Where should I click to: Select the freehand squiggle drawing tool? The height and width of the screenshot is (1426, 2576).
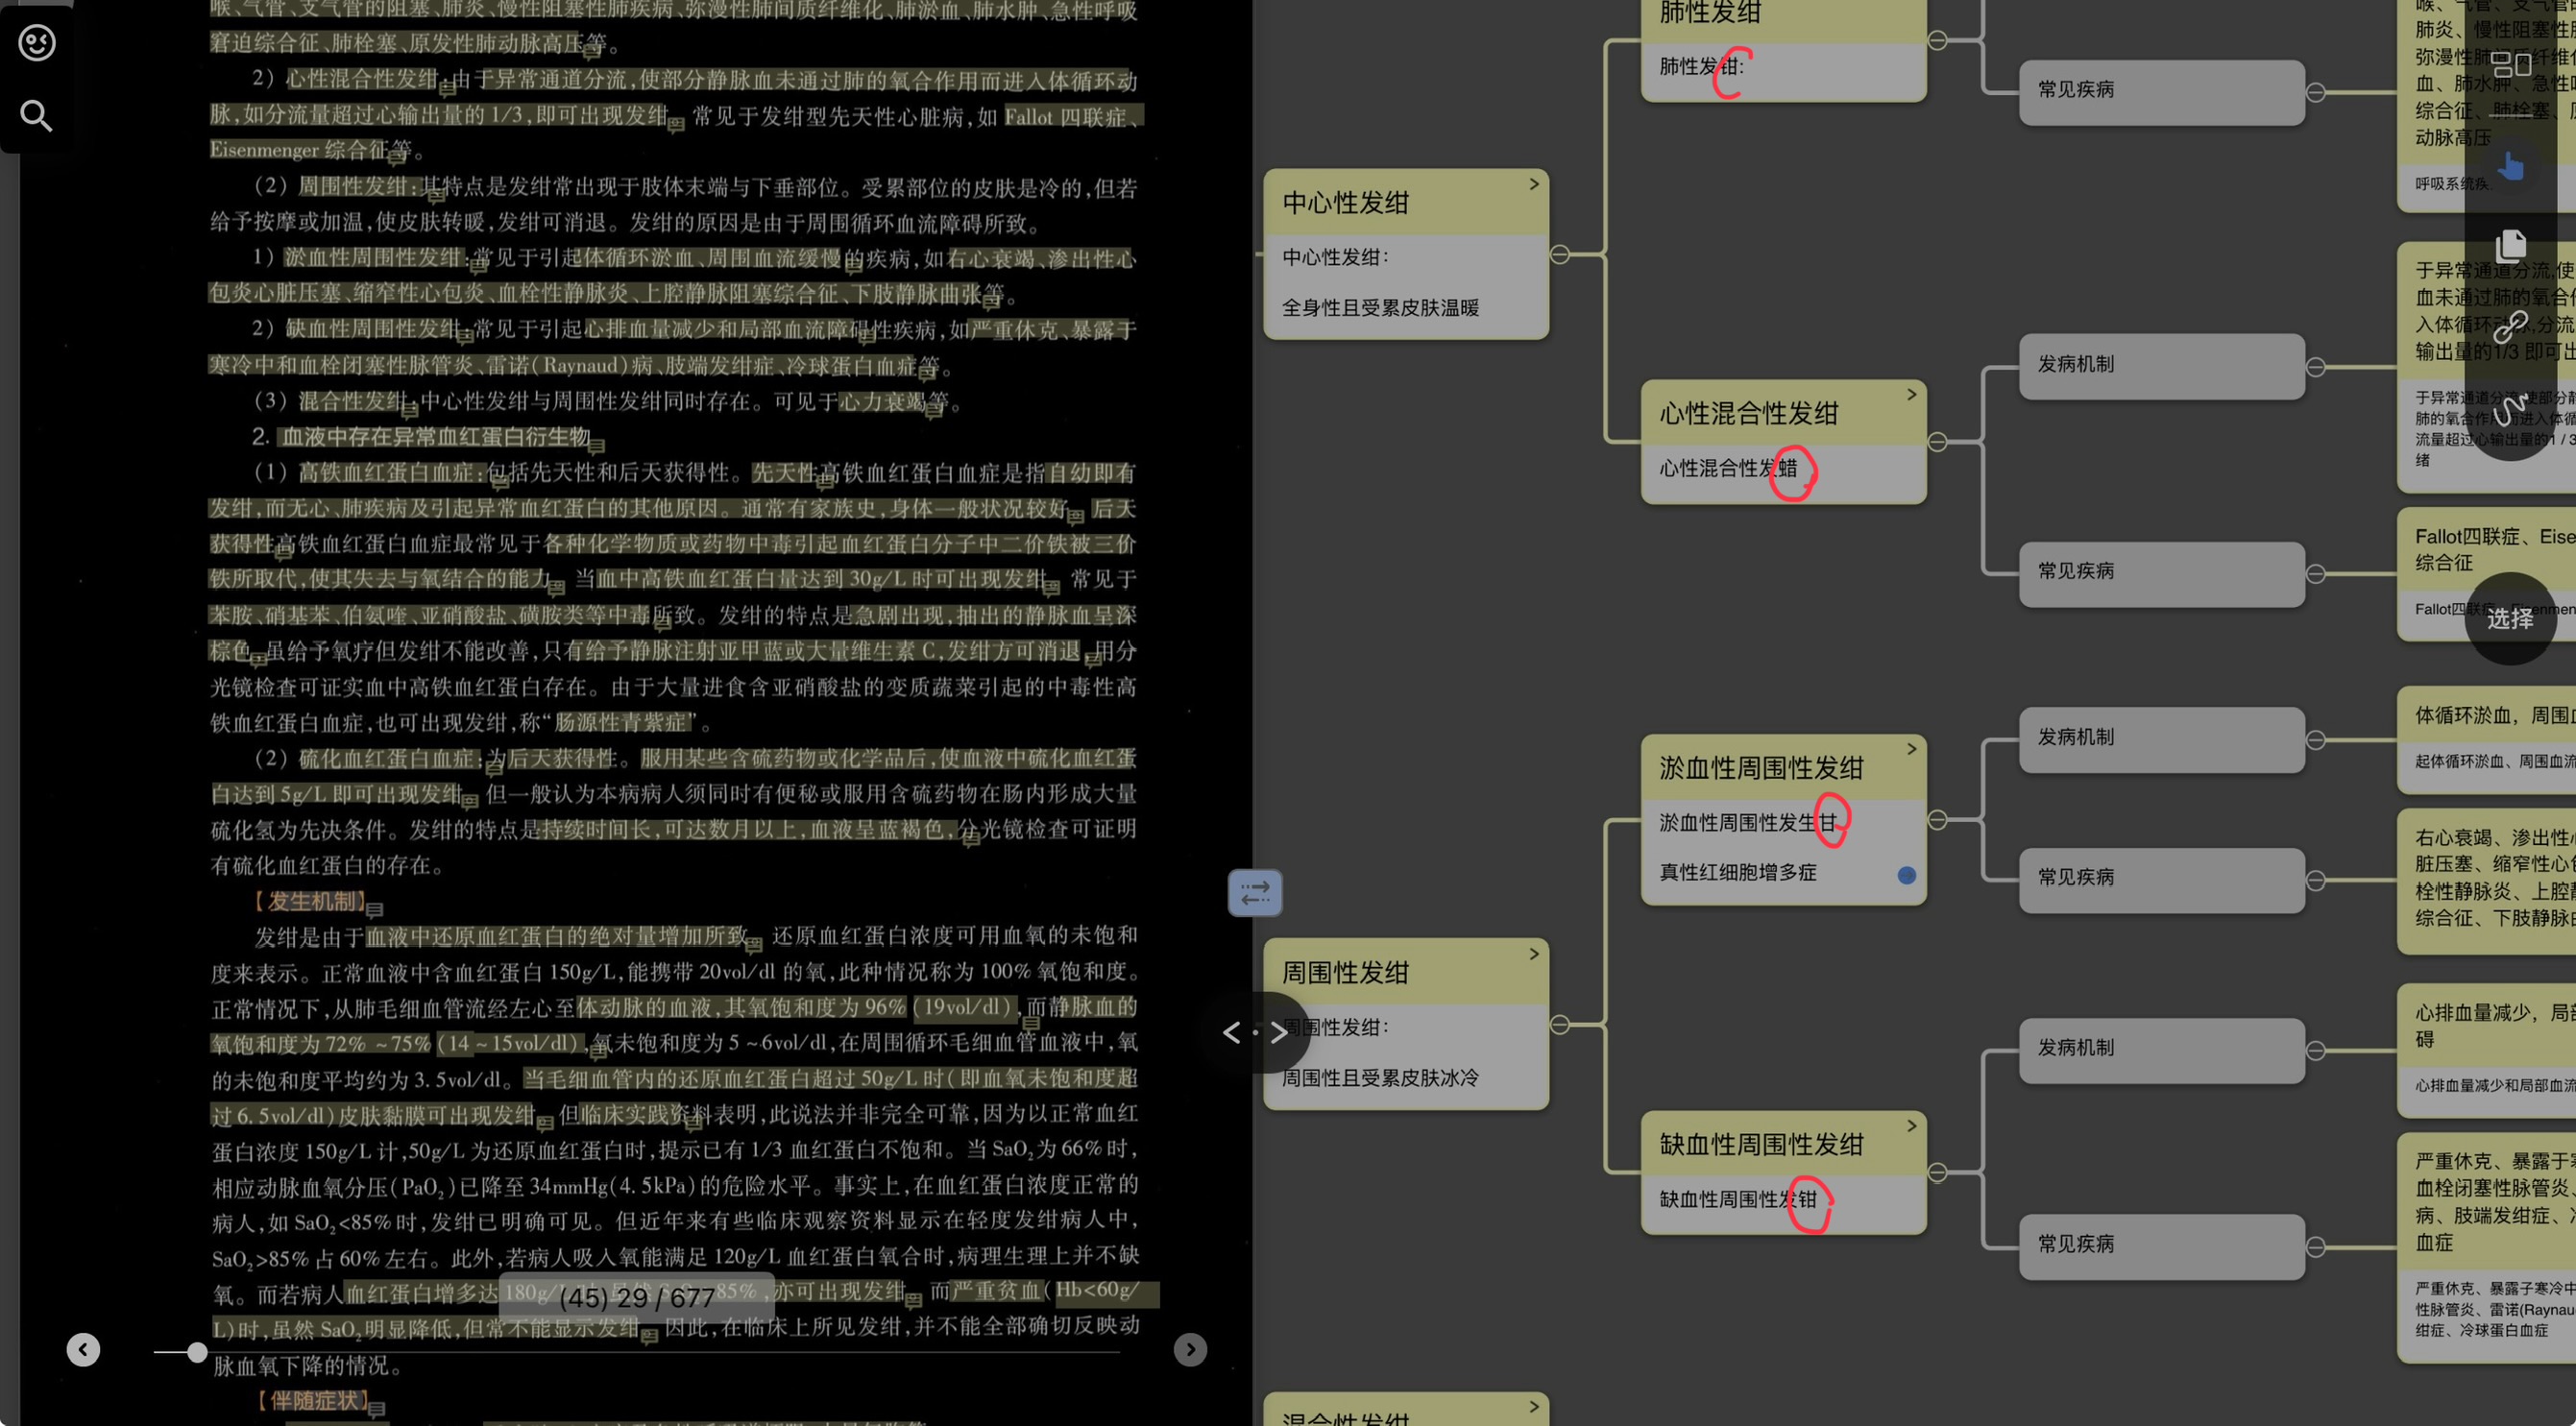pyautogui.click(x=2510, y=408)
